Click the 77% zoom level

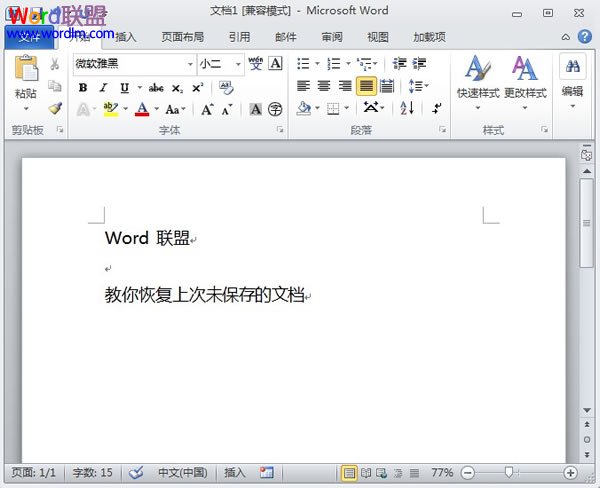pos(442,473)
